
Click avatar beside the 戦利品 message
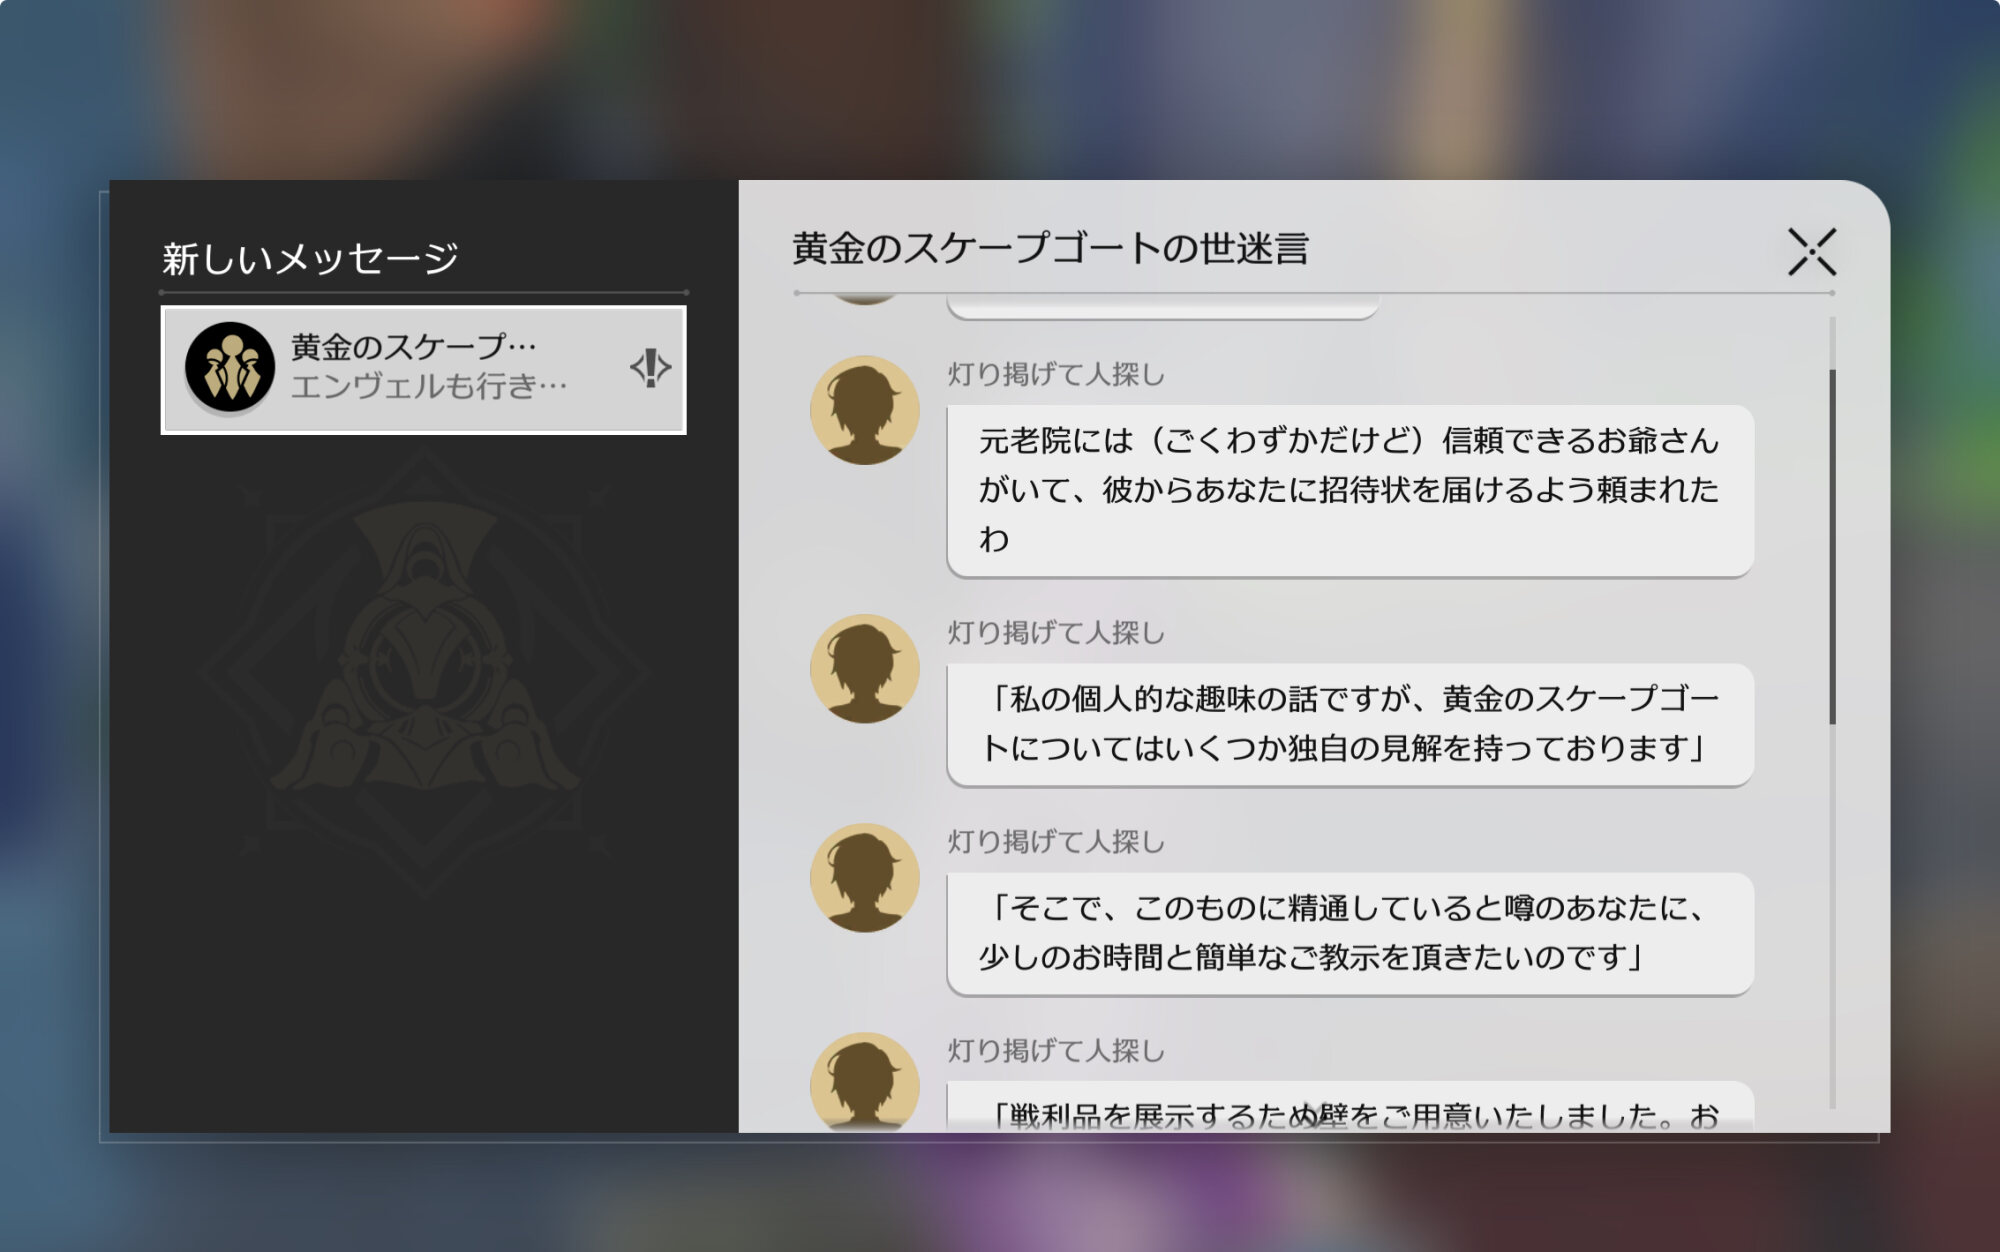coord(864,1082)
